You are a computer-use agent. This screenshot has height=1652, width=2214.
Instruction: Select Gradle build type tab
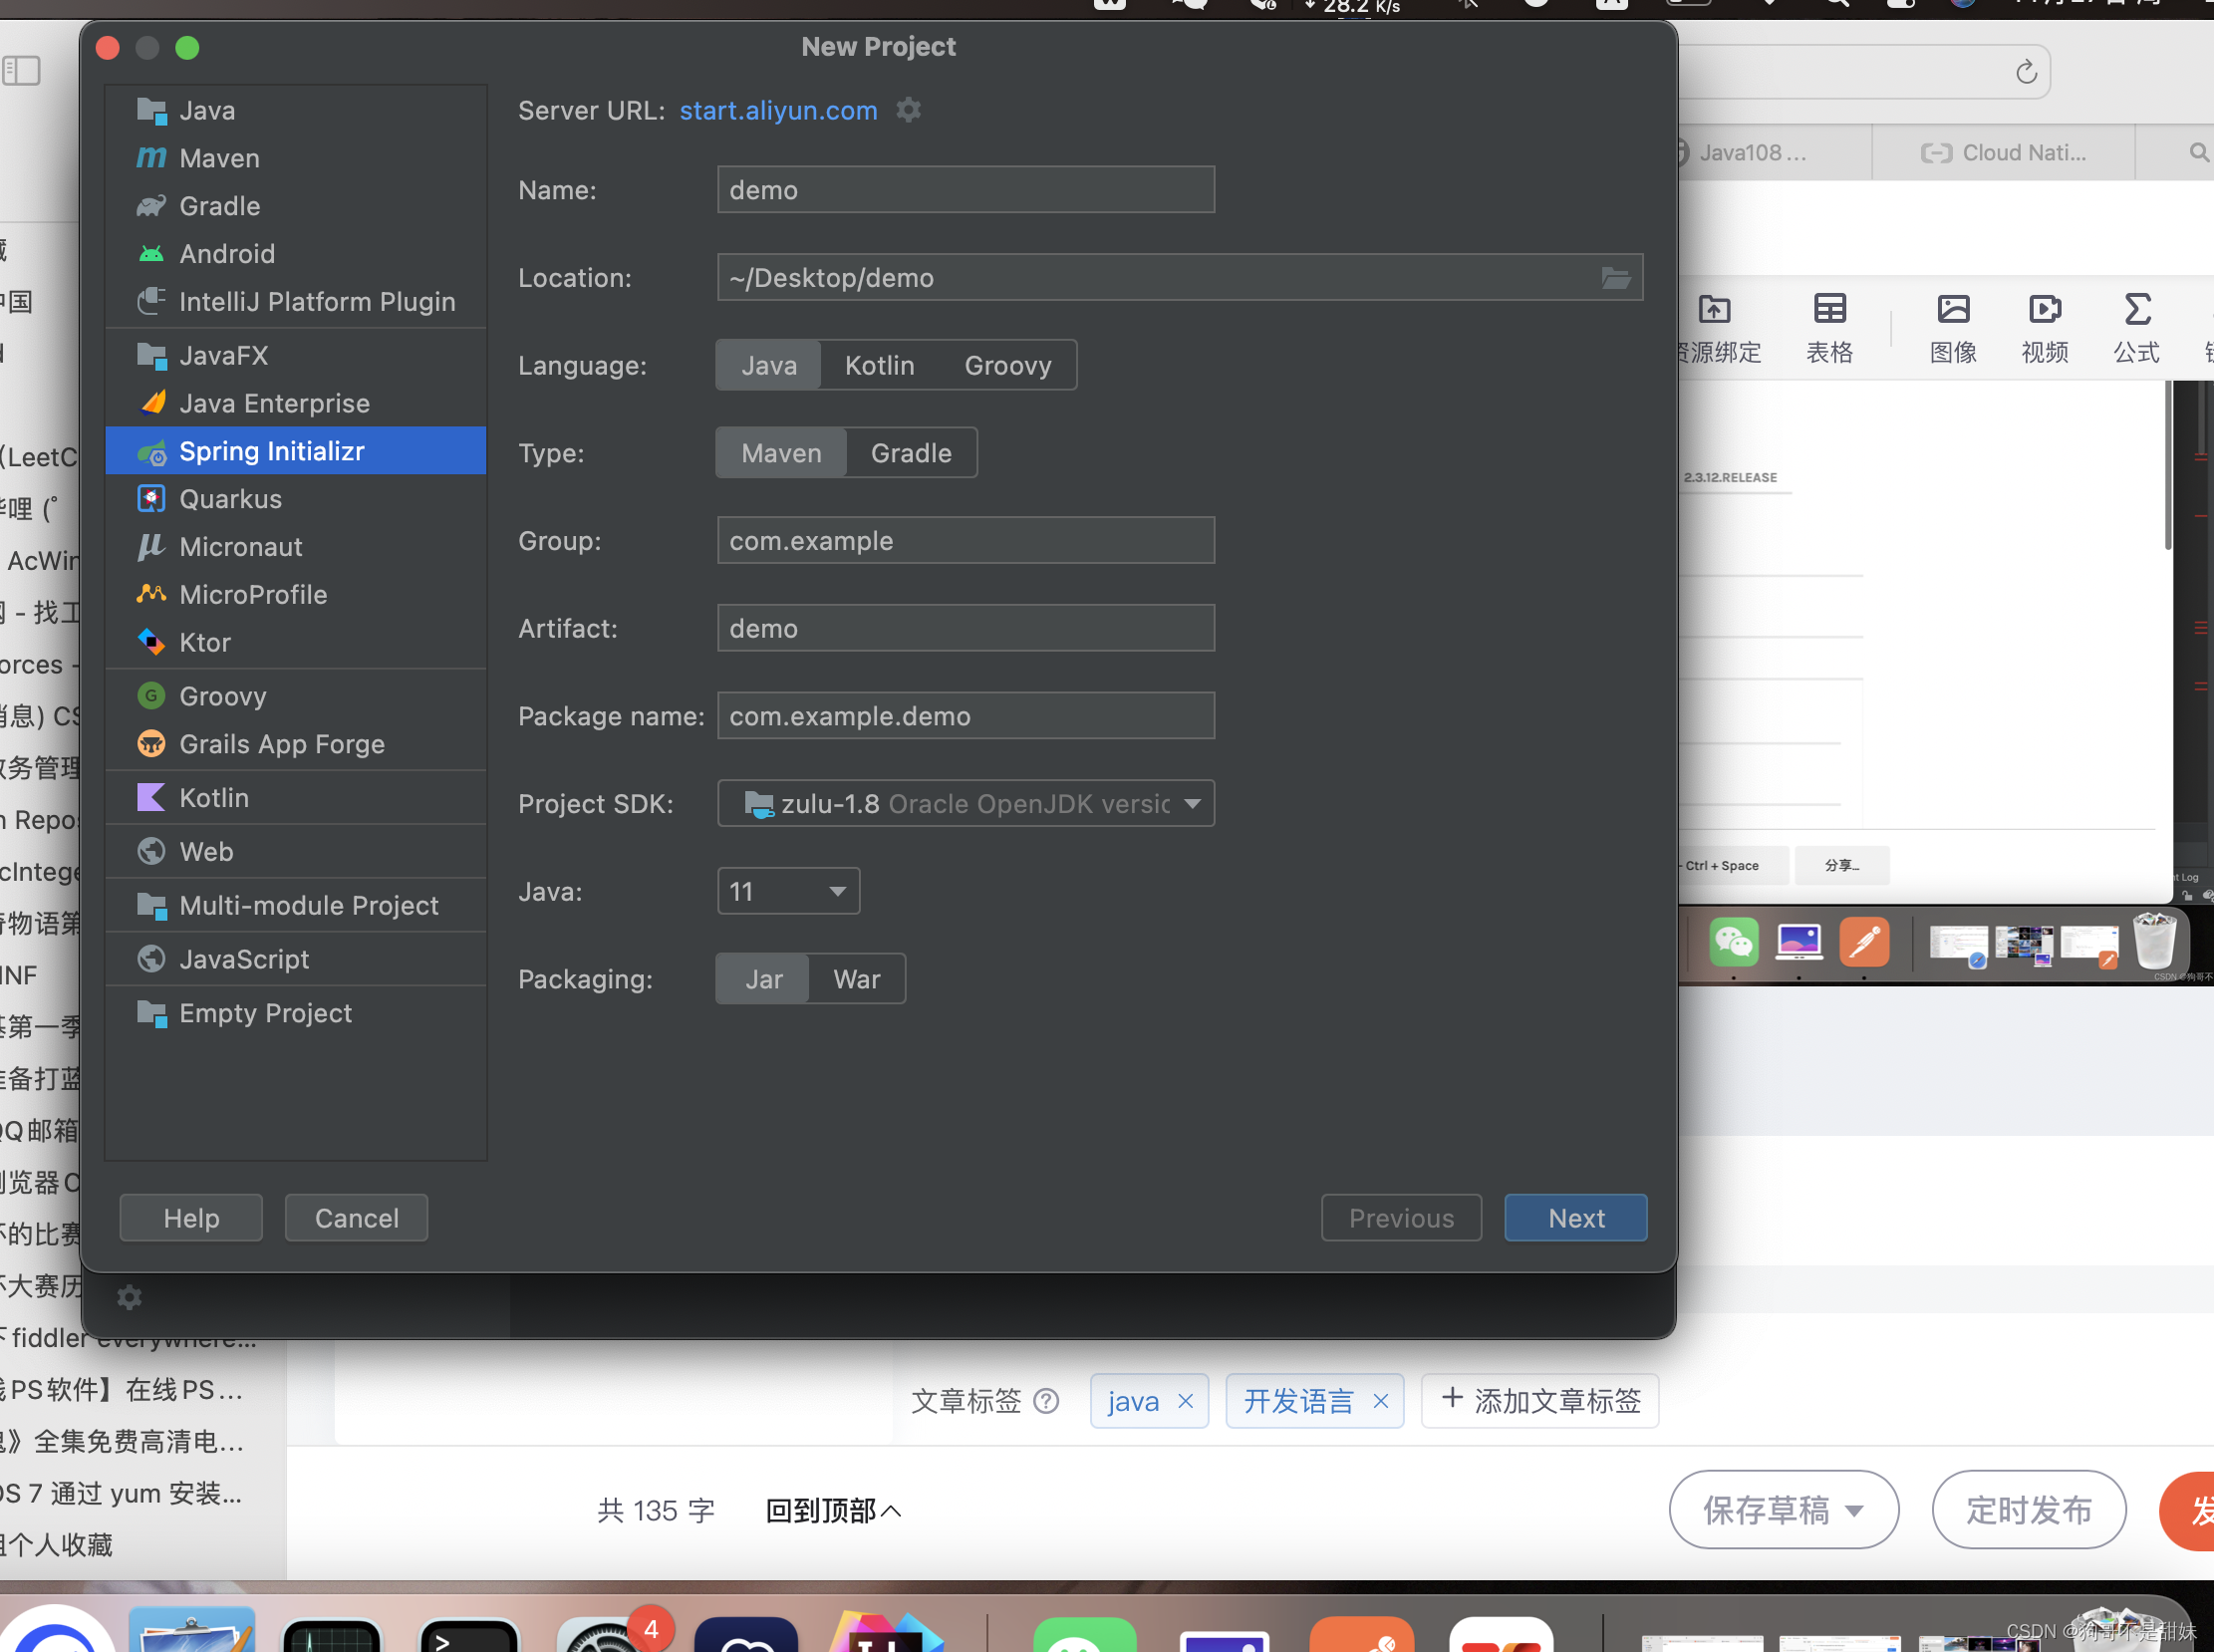pyautogui.click(x=911, y=453)
